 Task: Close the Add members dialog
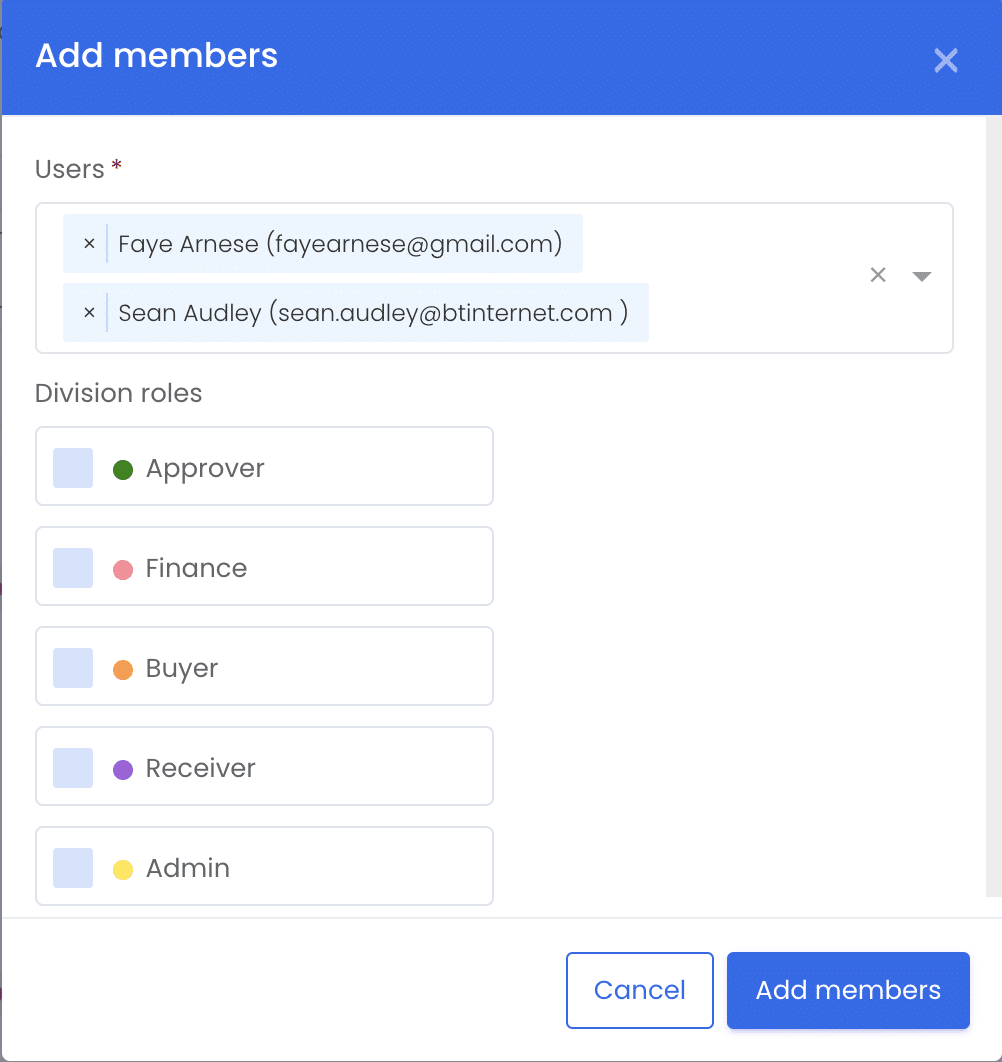point(946,60)
